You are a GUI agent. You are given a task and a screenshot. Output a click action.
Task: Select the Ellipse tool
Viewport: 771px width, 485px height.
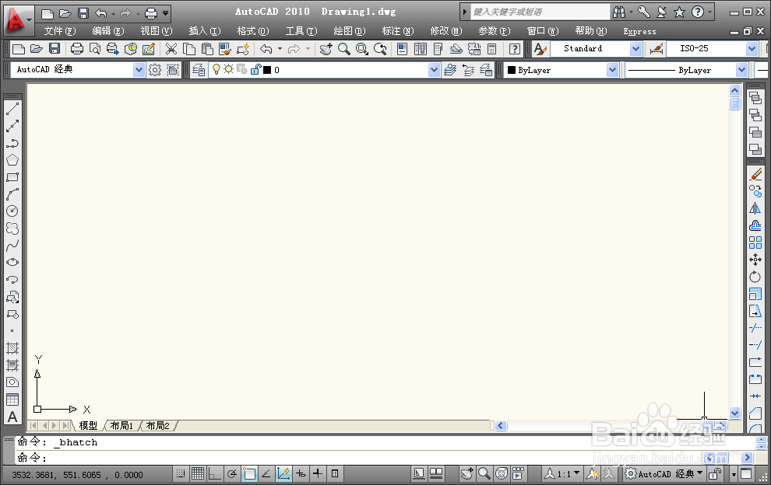[12, 262]
